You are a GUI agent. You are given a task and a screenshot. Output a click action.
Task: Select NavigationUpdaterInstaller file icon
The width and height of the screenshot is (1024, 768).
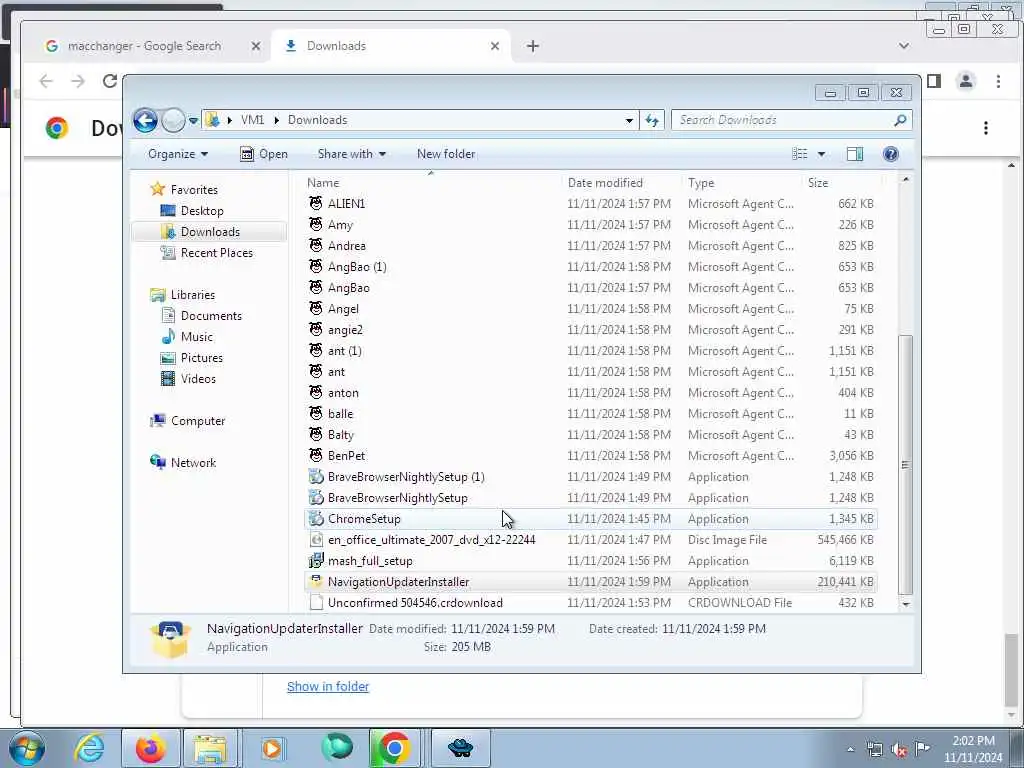point(316,581)
